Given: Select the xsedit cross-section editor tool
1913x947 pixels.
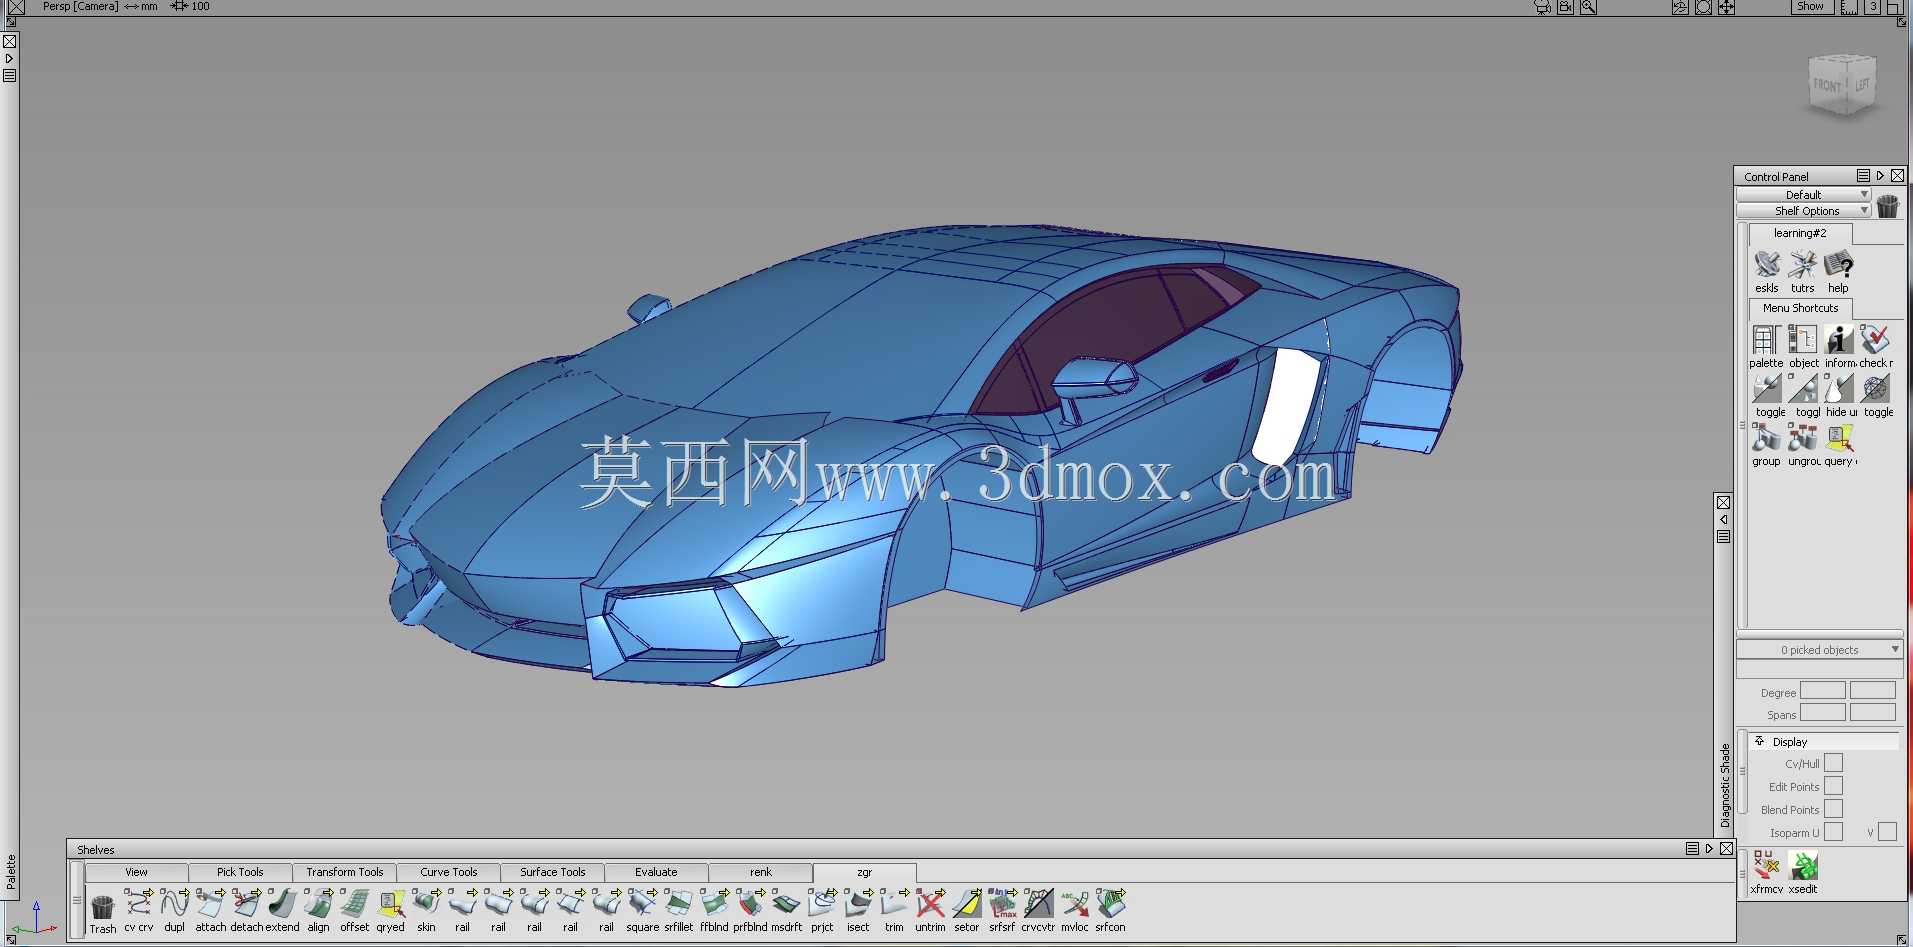Looking at the screenshot, I should 1802,866.
